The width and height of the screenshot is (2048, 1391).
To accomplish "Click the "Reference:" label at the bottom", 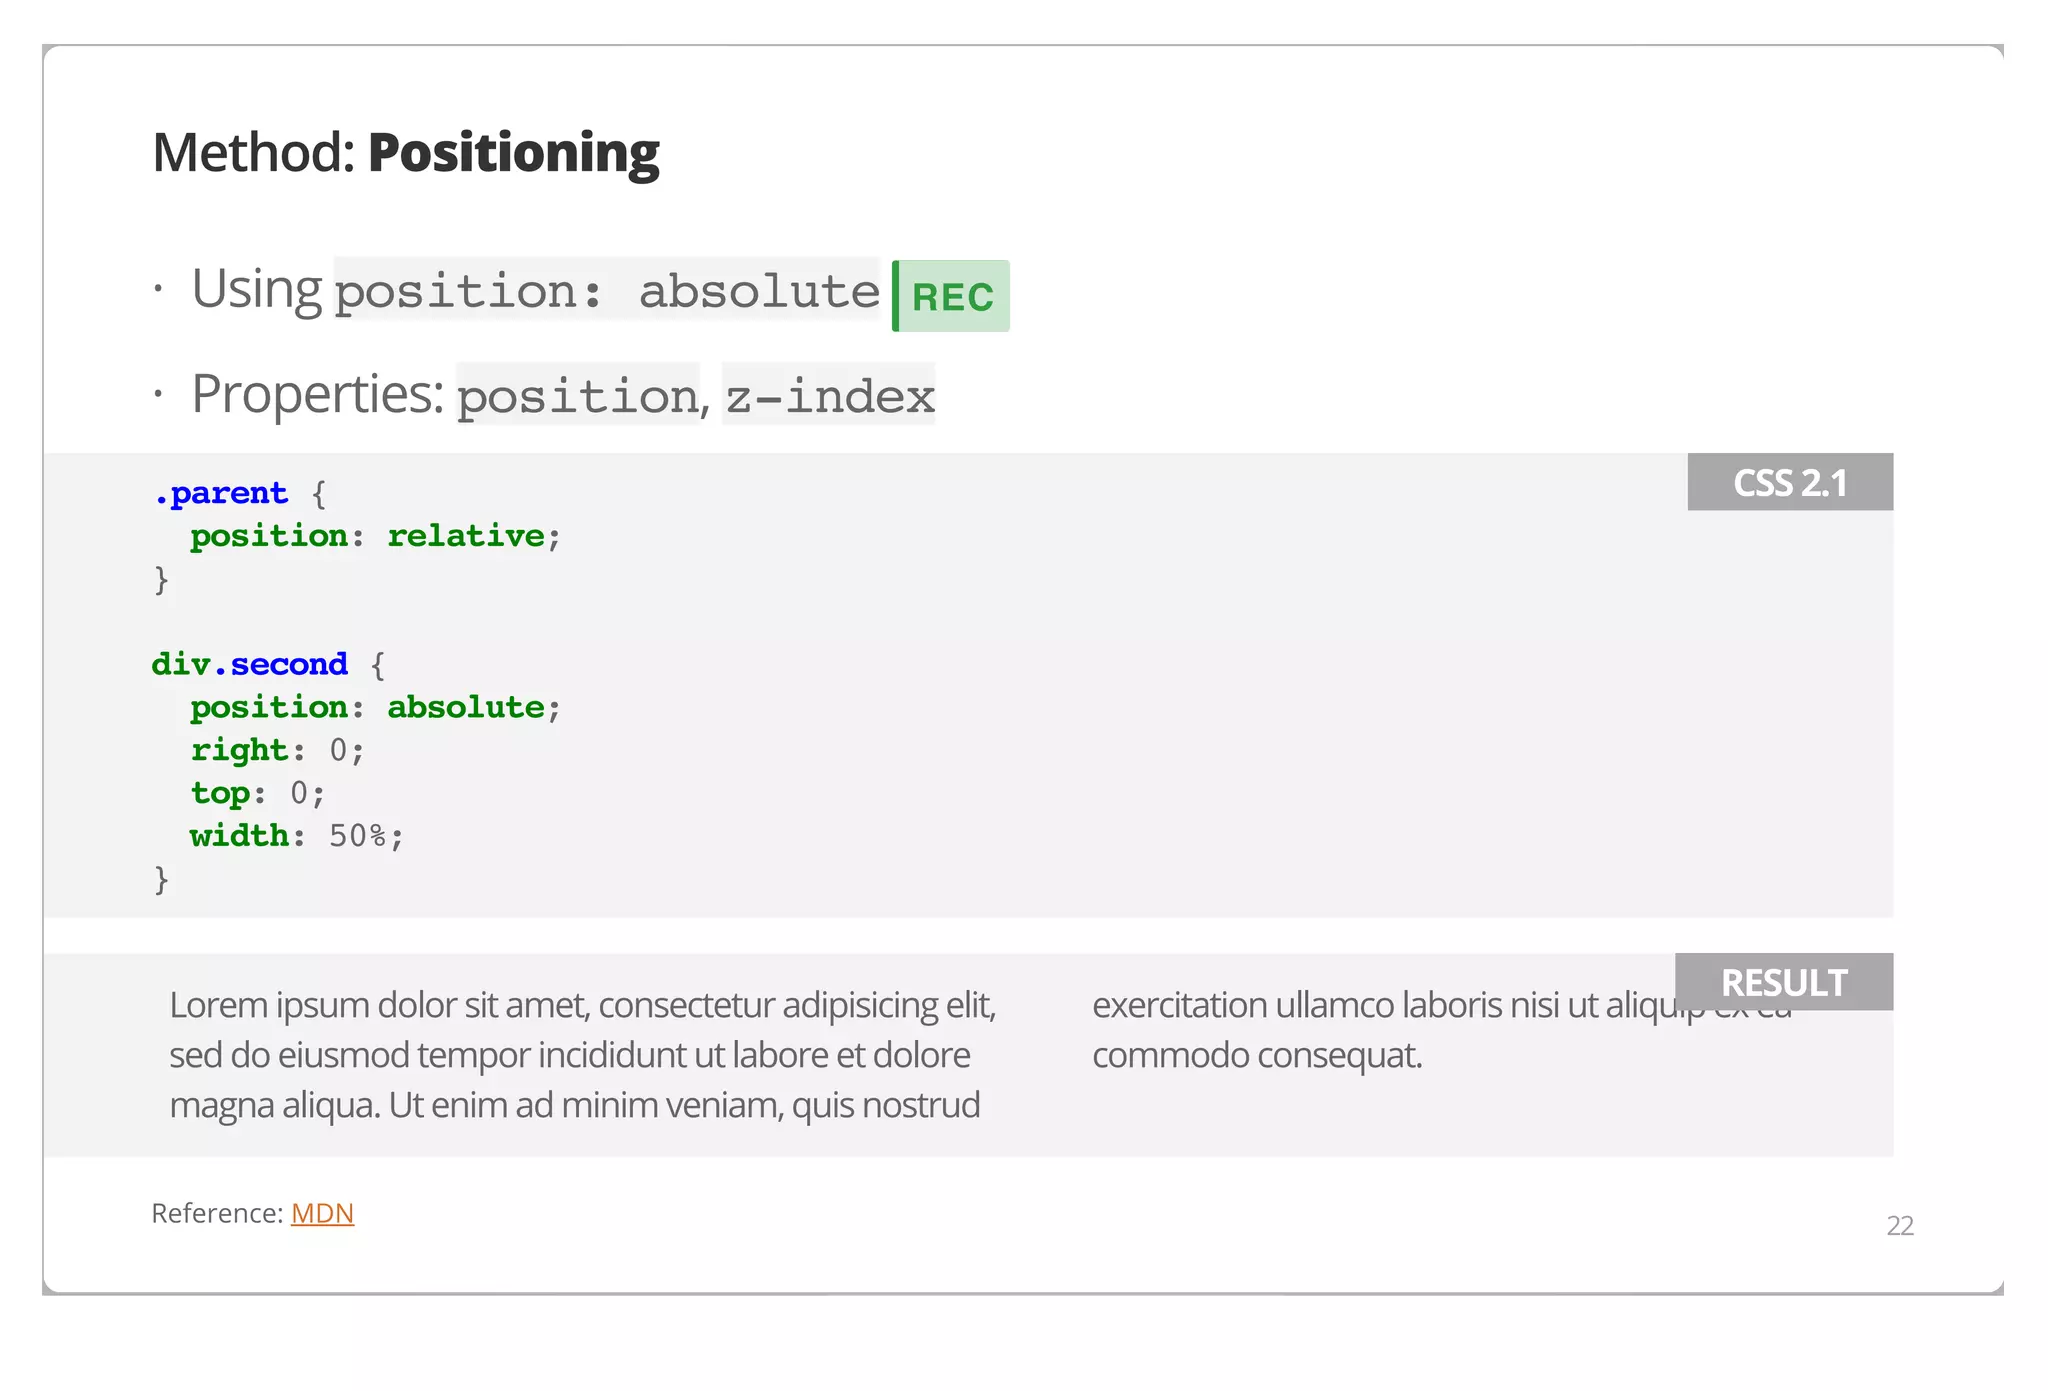I will tap(217, 1213).
